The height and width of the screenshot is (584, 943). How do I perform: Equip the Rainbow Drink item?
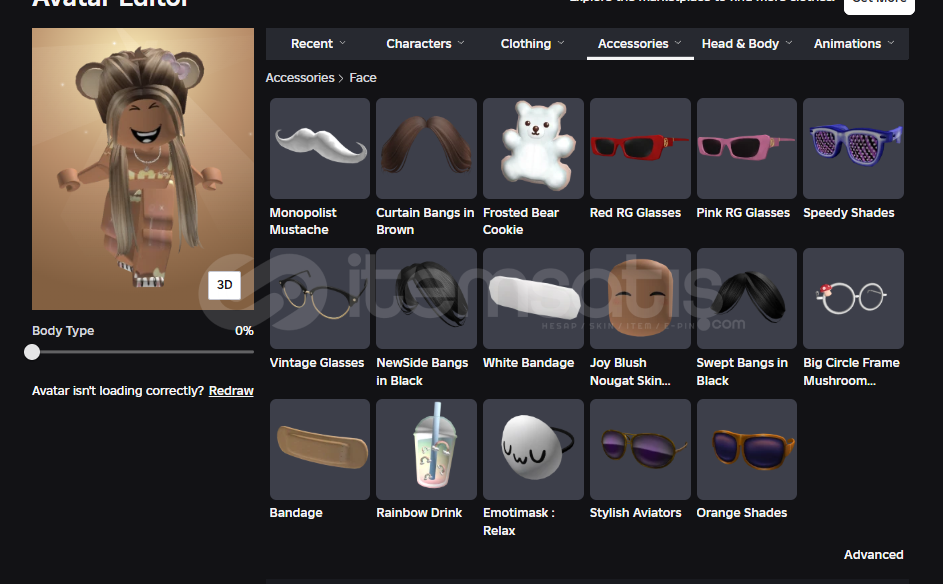point(426,449)
